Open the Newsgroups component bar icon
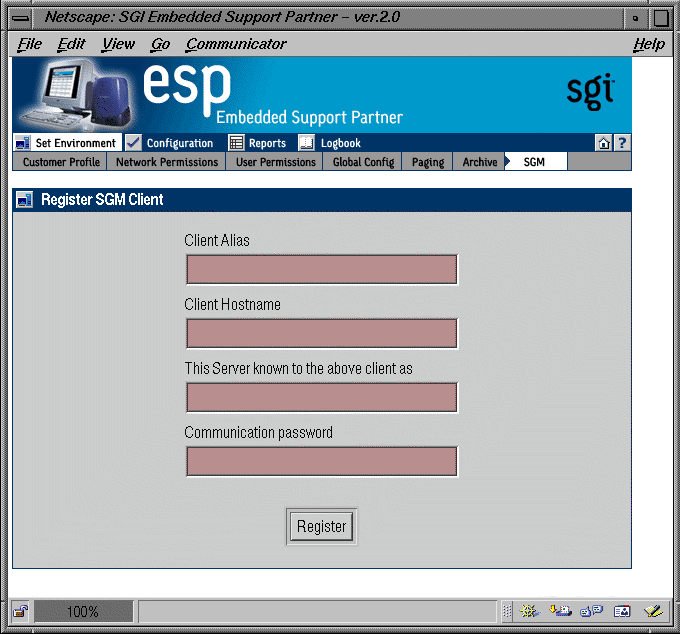 [592, 611]
